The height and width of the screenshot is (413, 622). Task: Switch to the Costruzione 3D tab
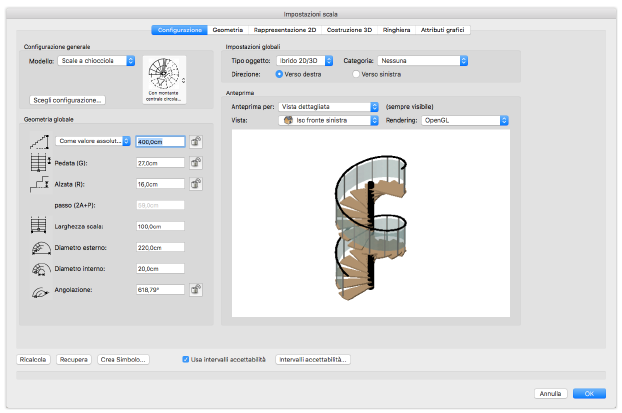349,30
